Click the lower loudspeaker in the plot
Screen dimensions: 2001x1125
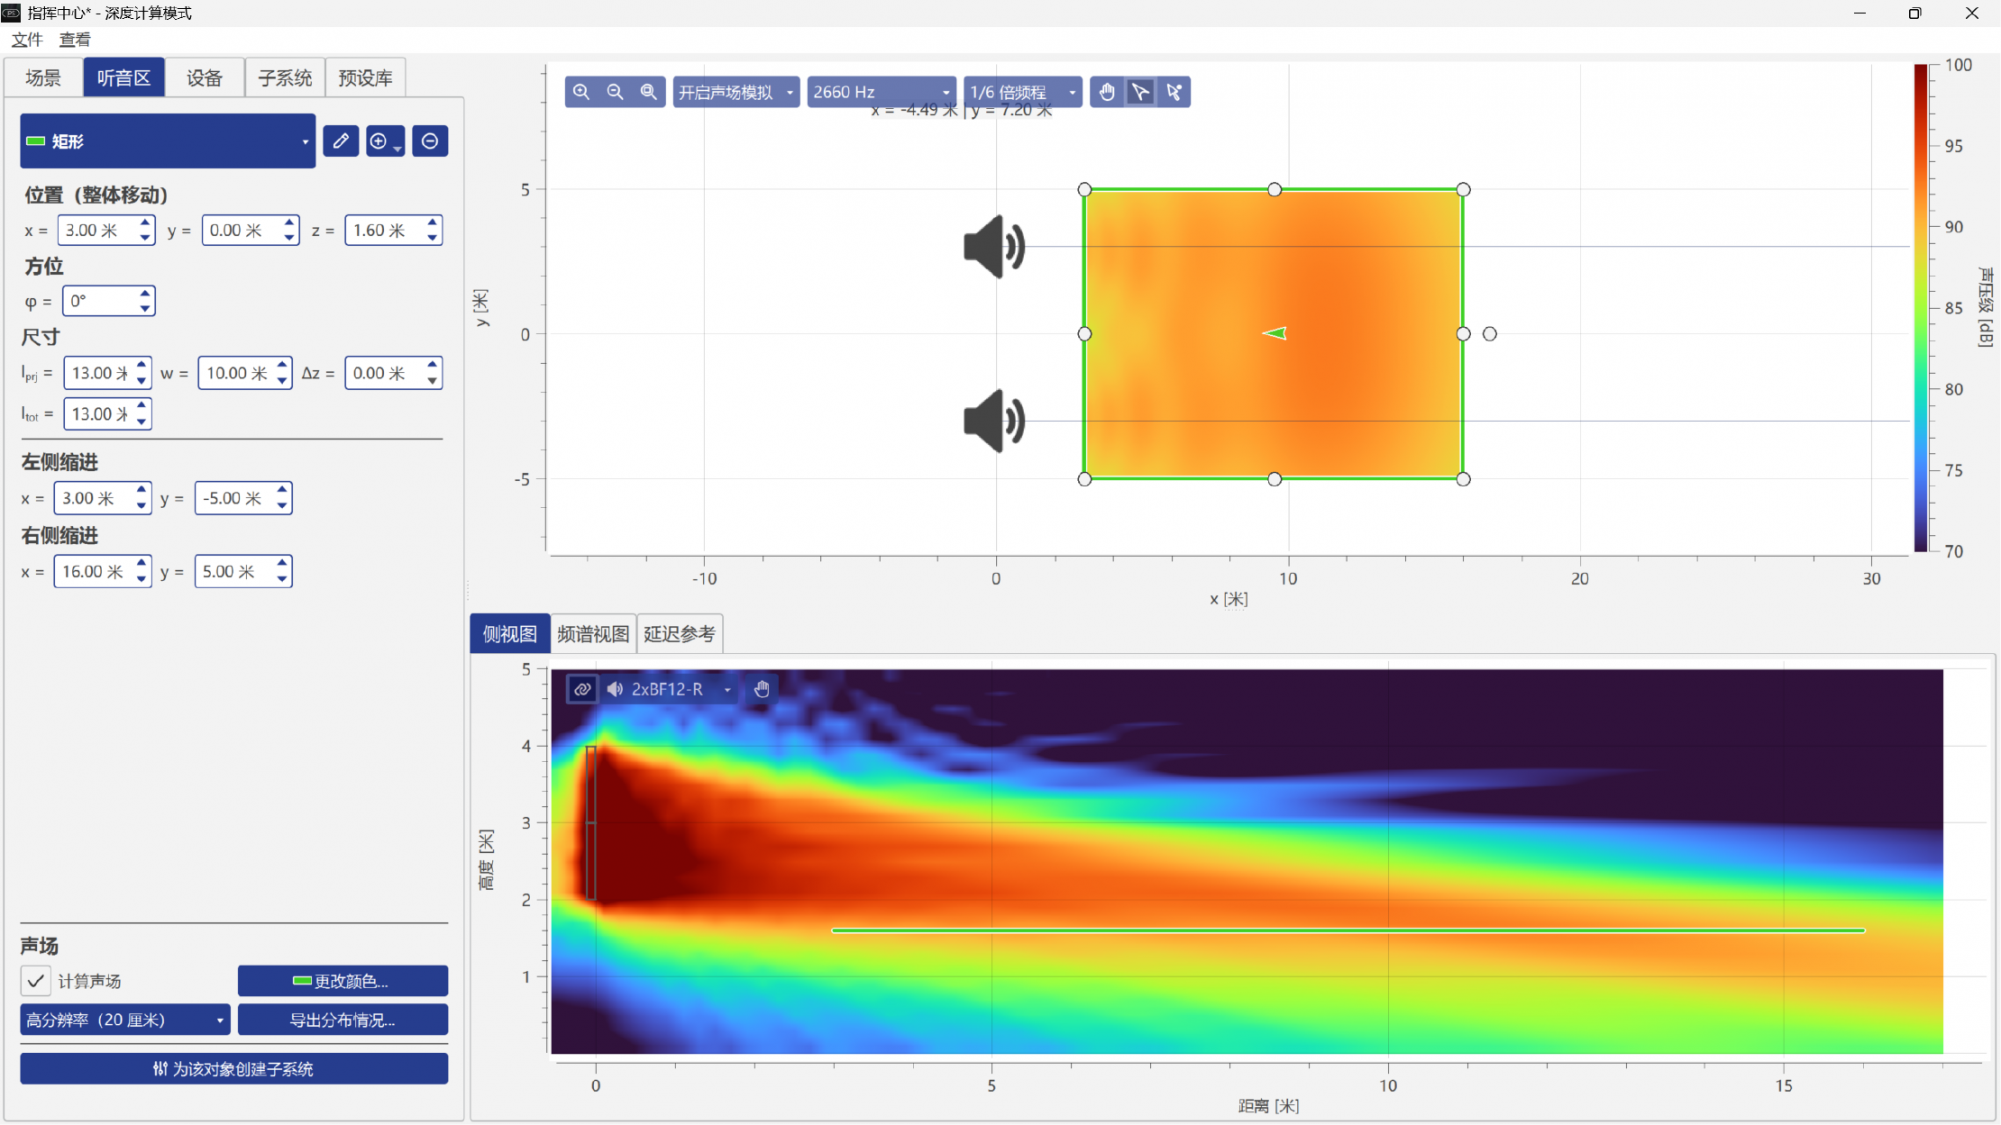click(994, 421)
